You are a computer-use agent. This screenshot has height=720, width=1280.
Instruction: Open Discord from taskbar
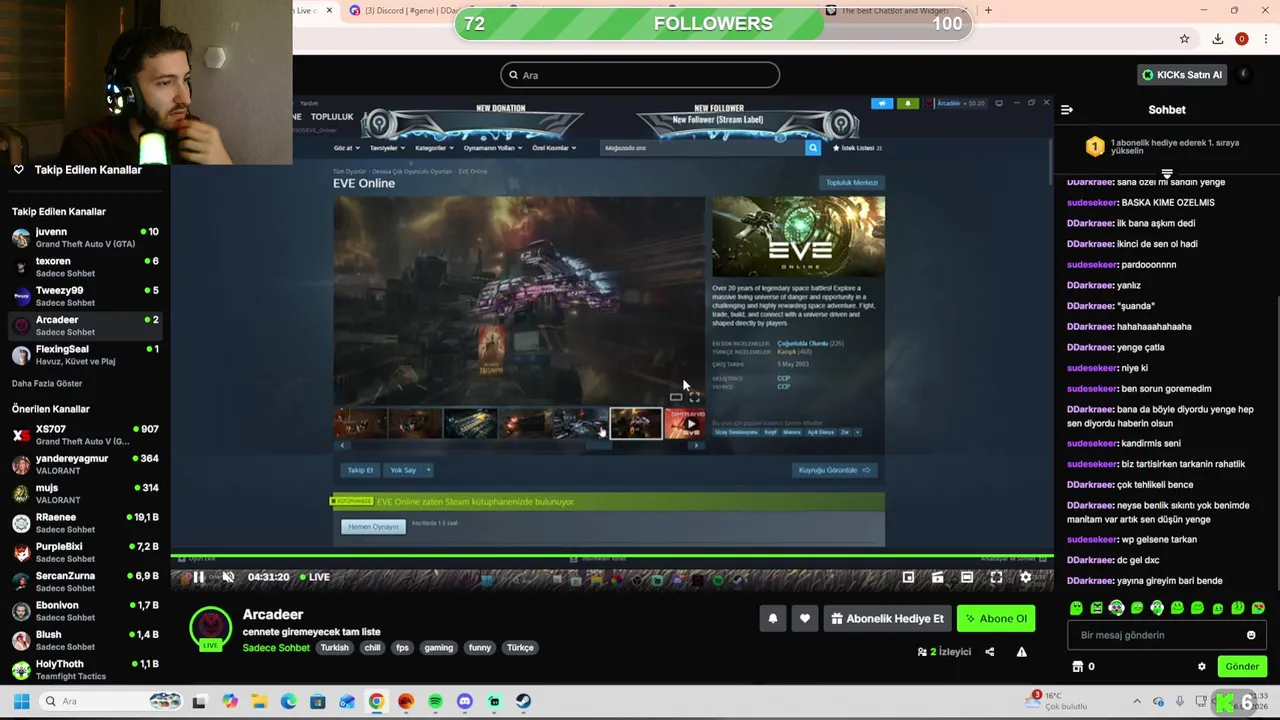464,701
